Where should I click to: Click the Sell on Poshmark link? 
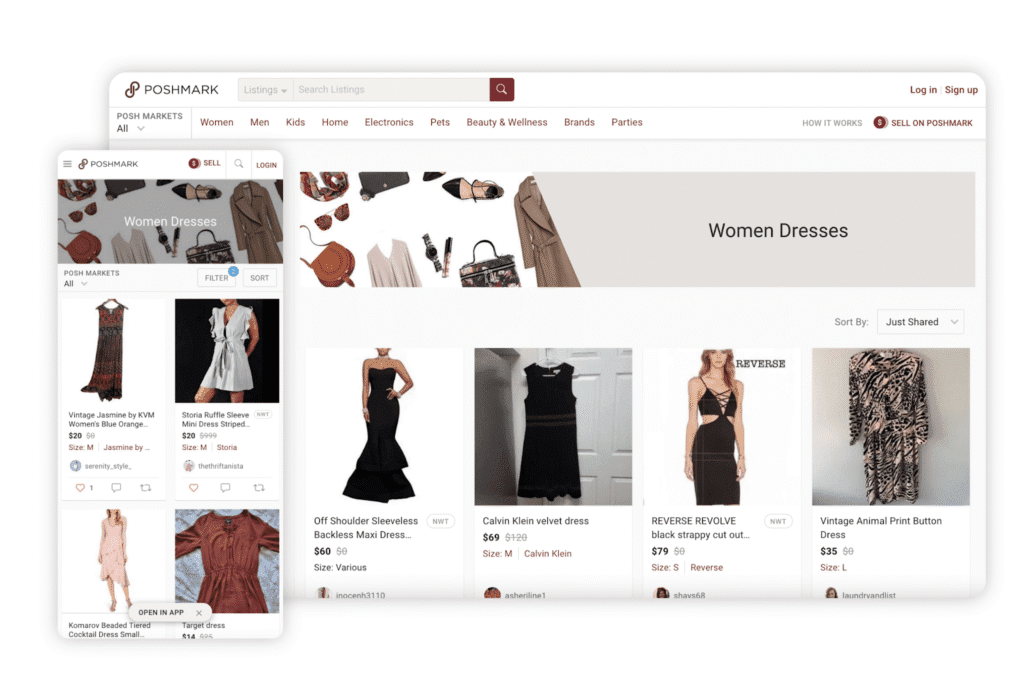923,123
